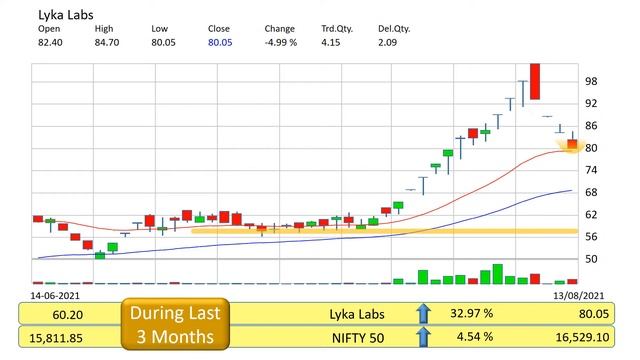Image resolution: width=640 pixels, height=360 pixels.
Task: Select the Low value 80.05
Action: point(163,42)
